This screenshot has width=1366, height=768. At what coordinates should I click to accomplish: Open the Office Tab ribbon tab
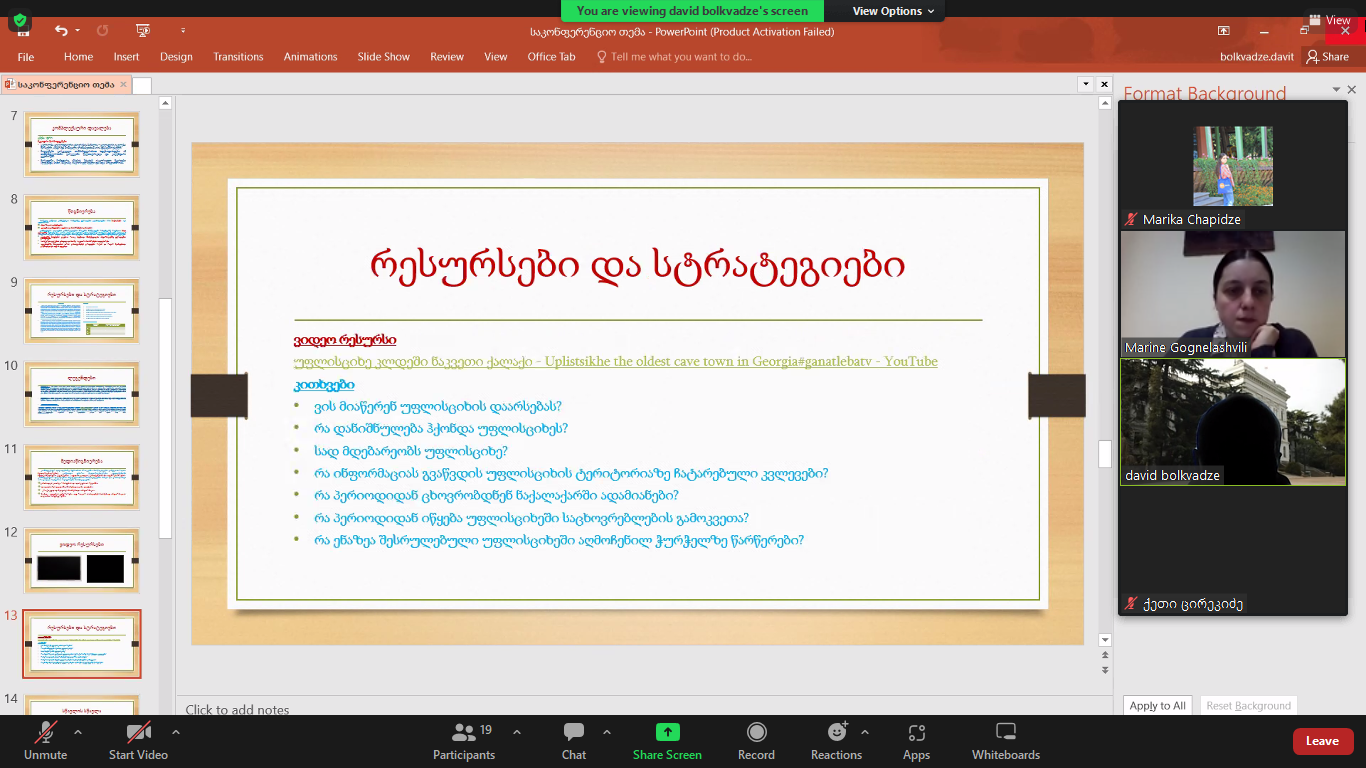pyautogui.click(x=551, y=57)
